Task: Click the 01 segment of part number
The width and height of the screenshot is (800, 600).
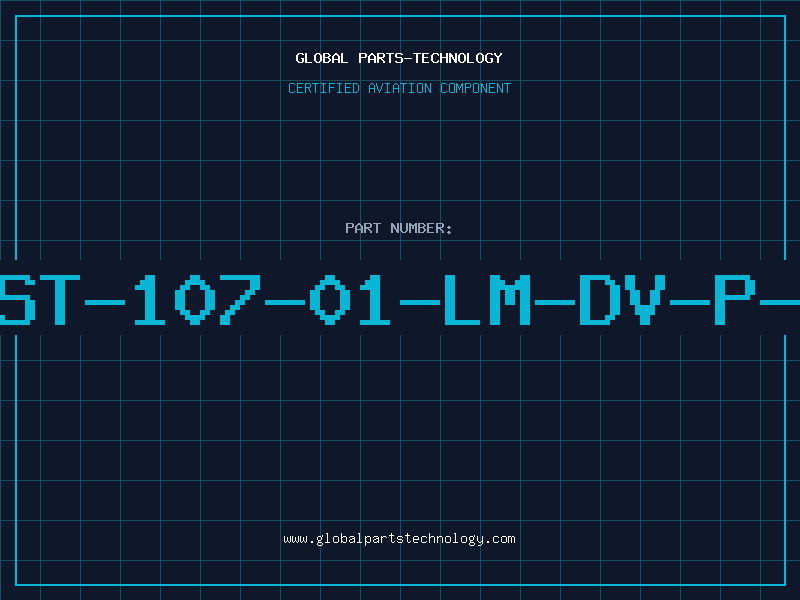Action: (349, 299)
